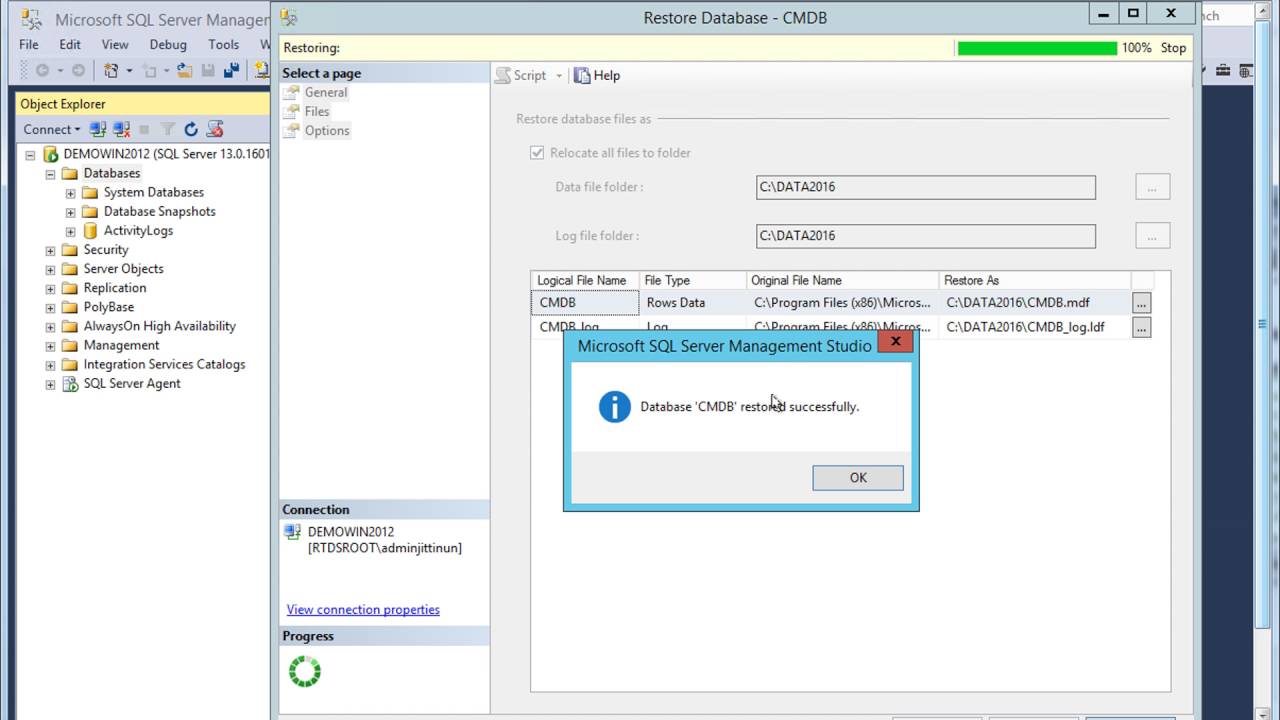Click the Open File toolbar icon
1280x720 pixels.
(185, 70)
